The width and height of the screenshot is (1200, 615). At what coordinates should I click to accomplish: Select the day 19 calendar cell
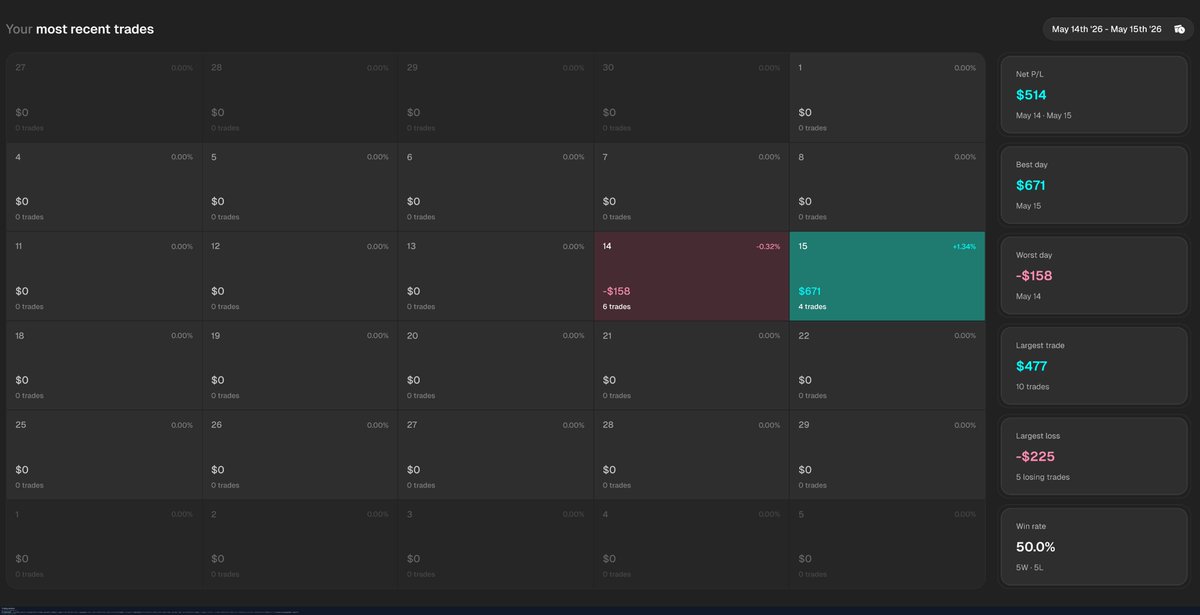tap(300, 366)
